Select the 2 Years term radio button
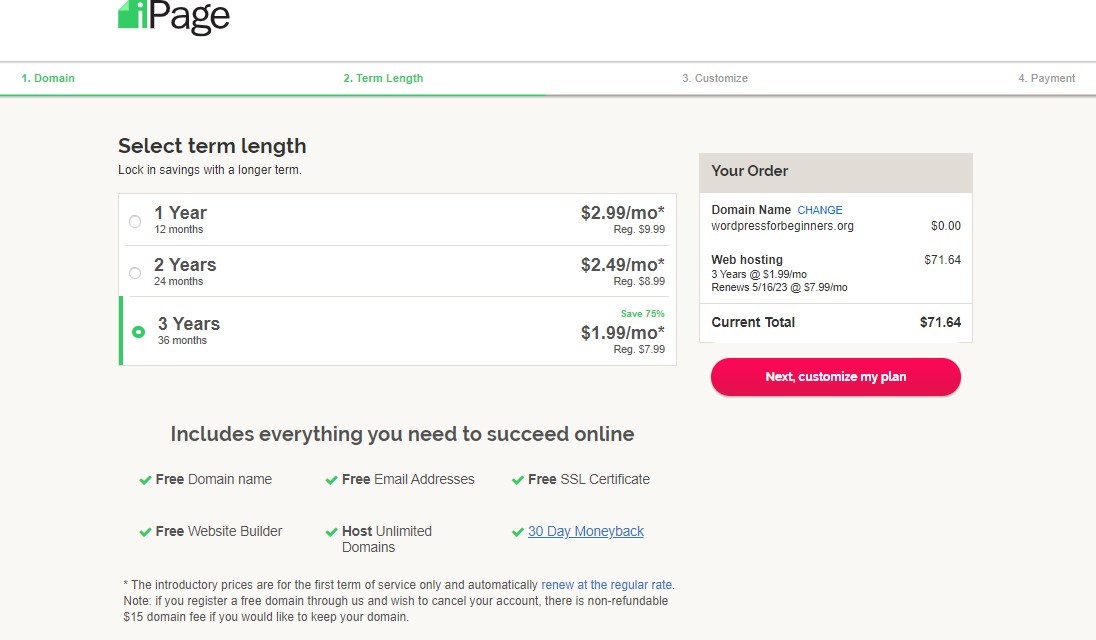Image resolution: width=1096 pixels, height=640 pixels. [135, 272]
